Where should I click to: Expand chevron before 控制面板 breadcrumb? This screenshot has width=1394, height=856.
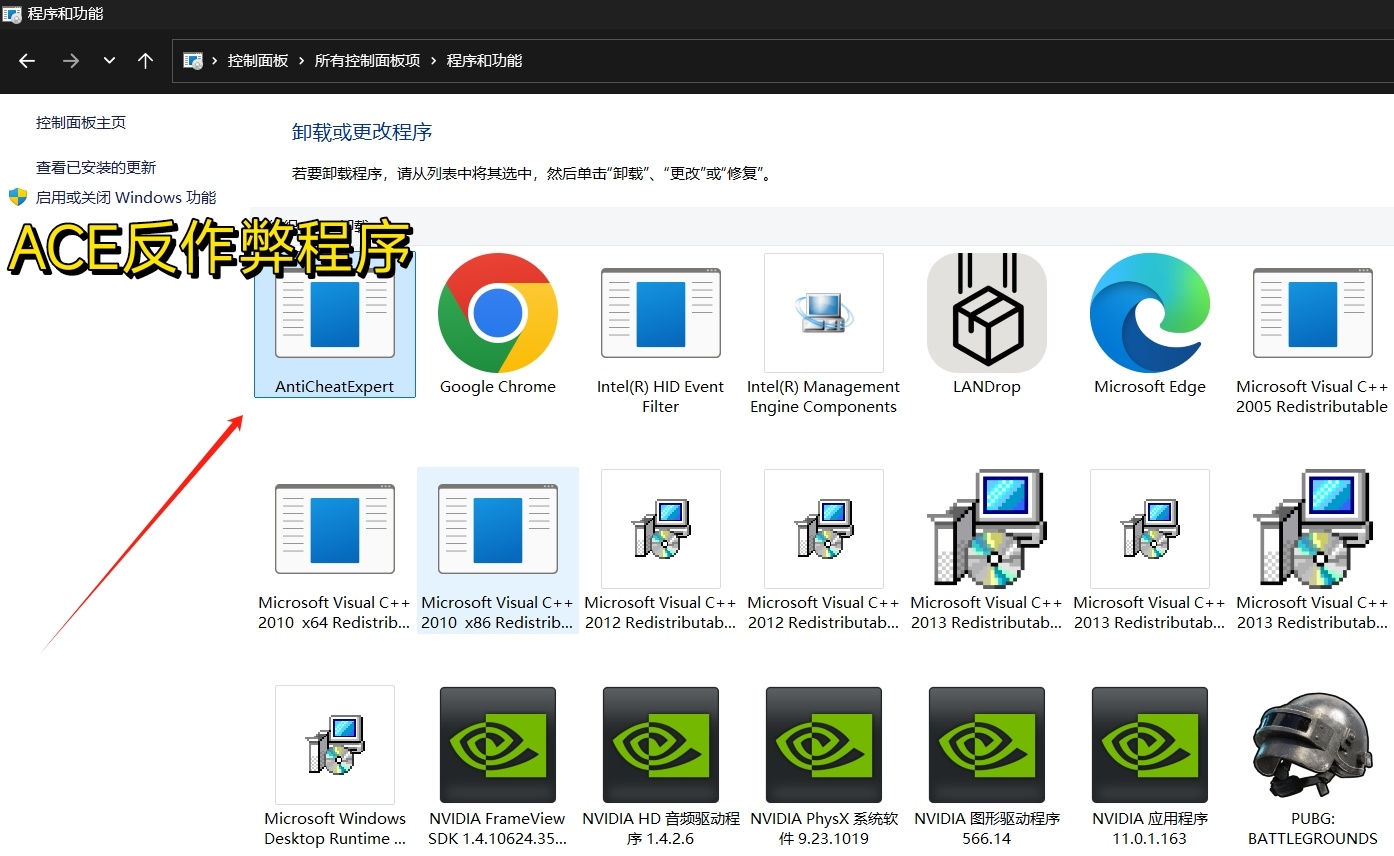(x=215, y=61)
